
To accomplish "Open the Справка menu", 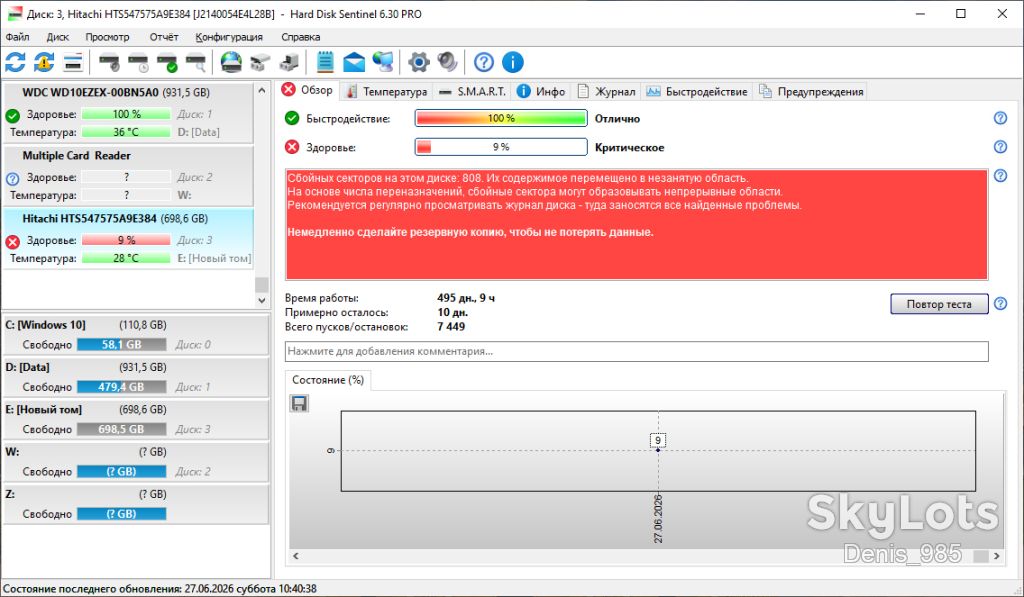I will (300, 37).
